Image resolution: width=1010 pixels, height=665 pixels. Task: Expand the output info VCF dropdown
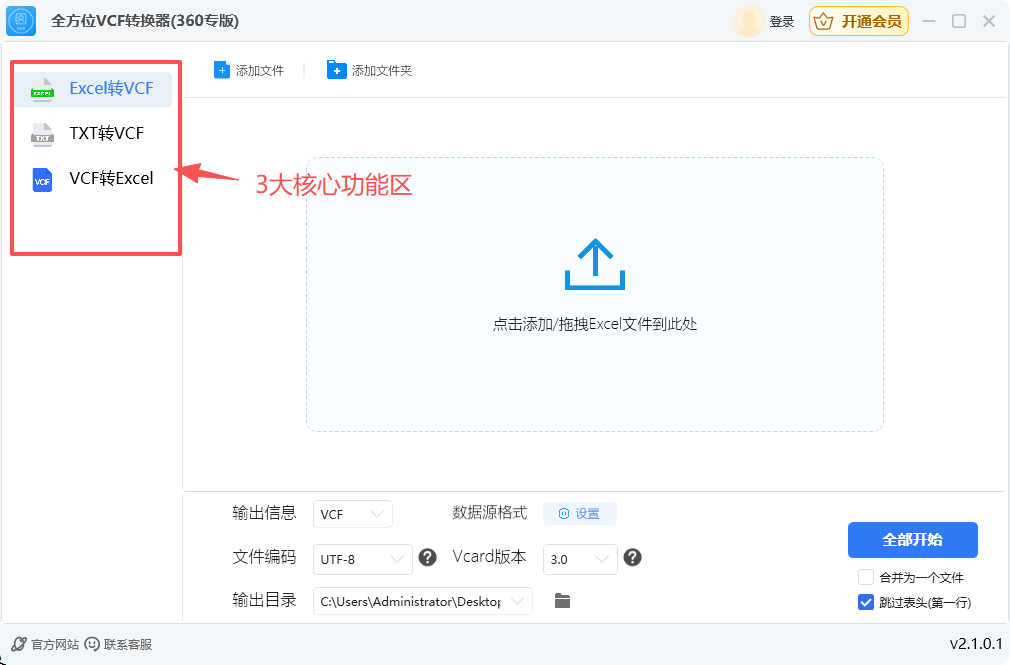click(352, 514)
